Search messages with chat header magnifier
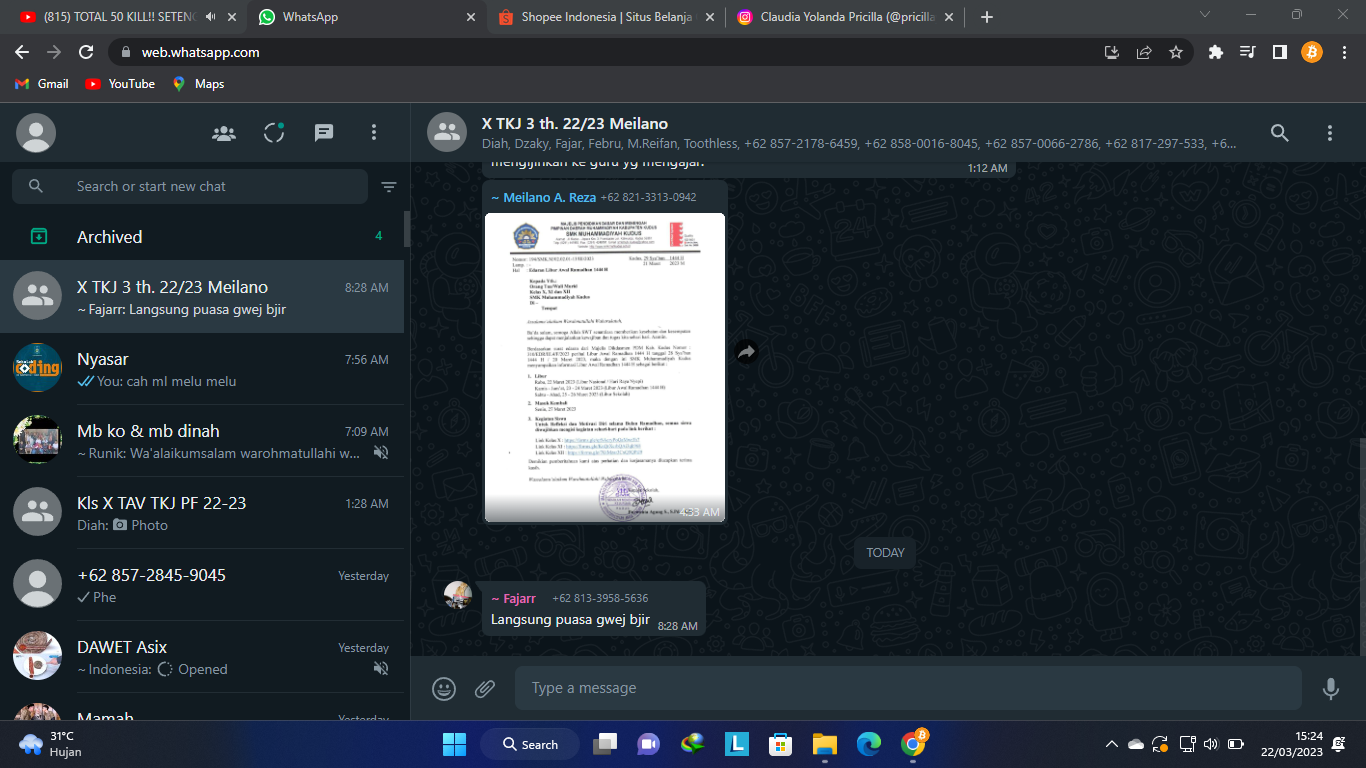The height and width of the screenshot is (768, 1366). (x=1280, y=133)
